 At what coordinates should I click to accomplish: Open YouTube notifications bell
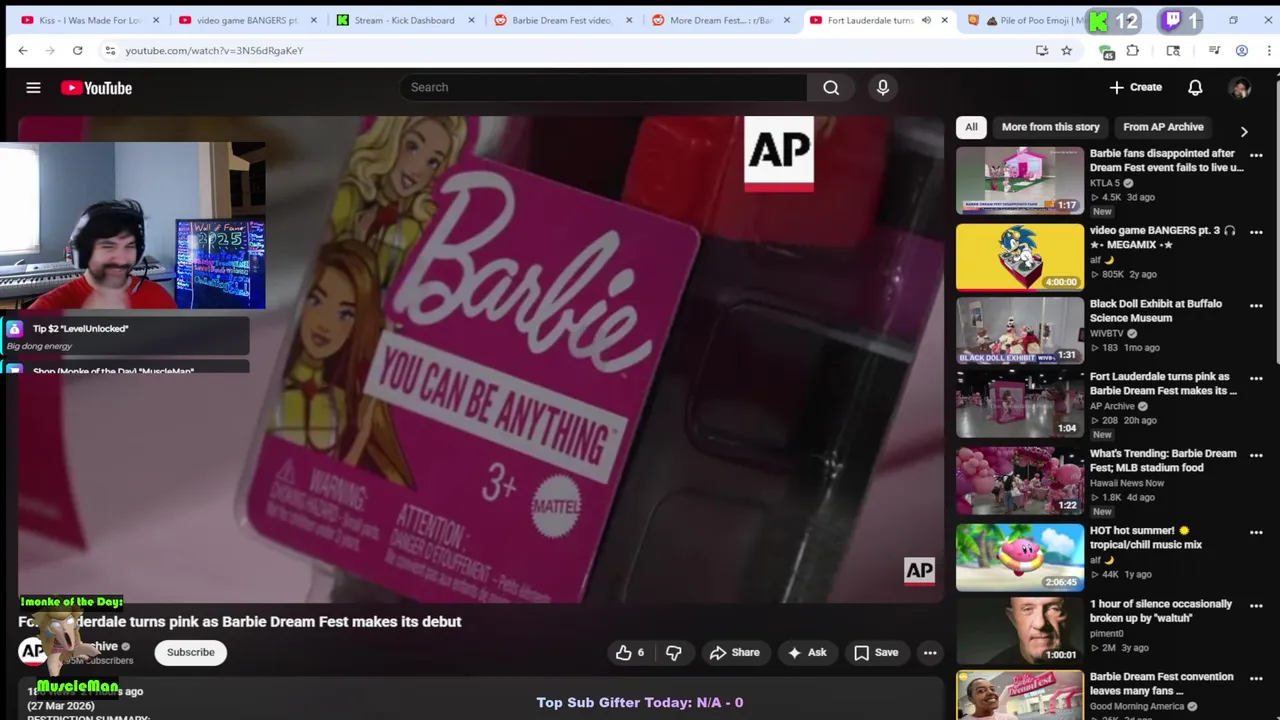pyautogui.click(x=1195, y=88)
